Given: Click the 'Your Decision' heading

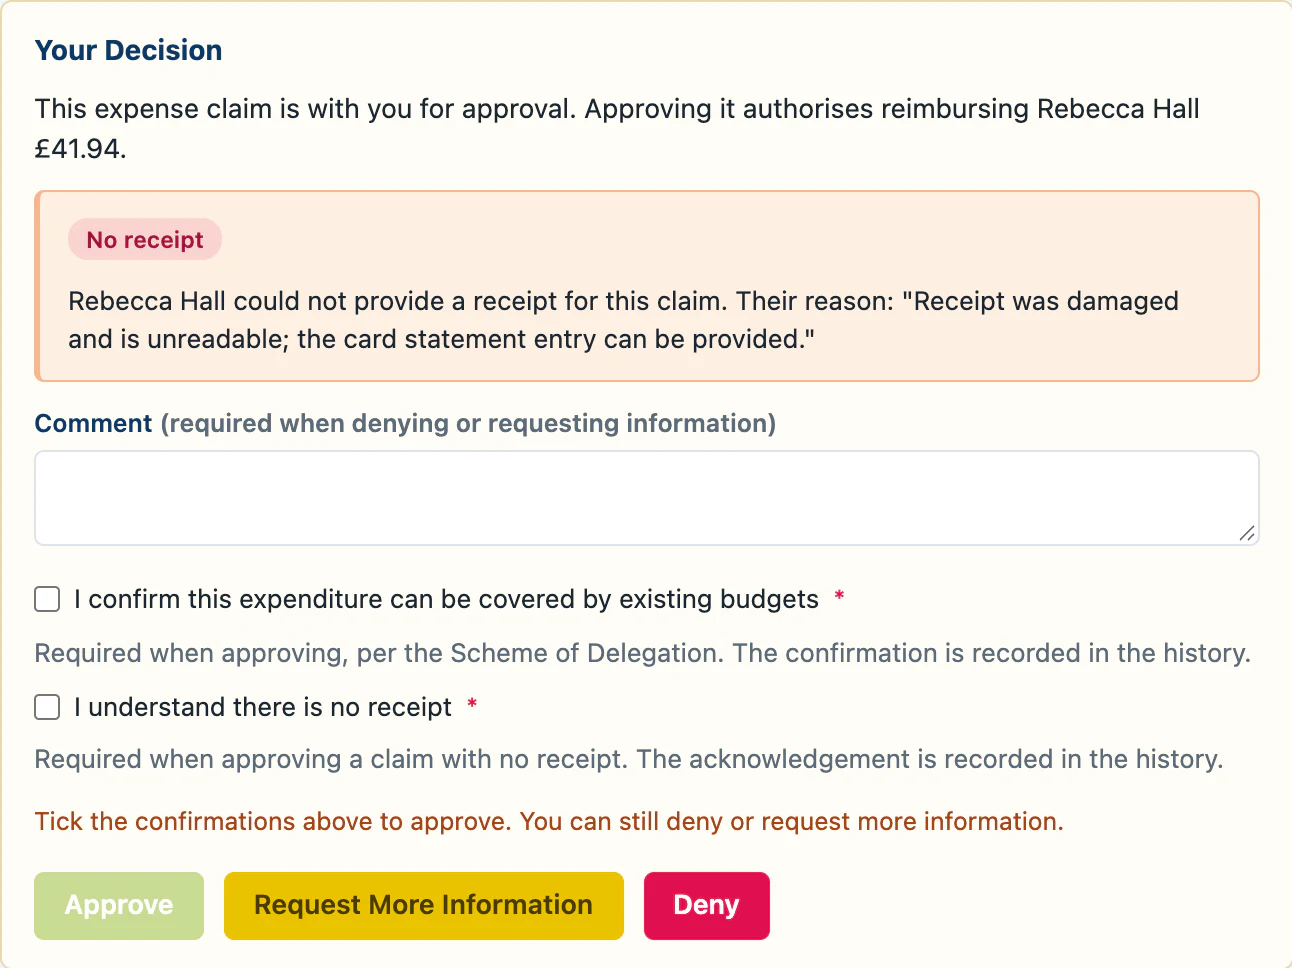Looking at the screenshot, I should [129, 50].
